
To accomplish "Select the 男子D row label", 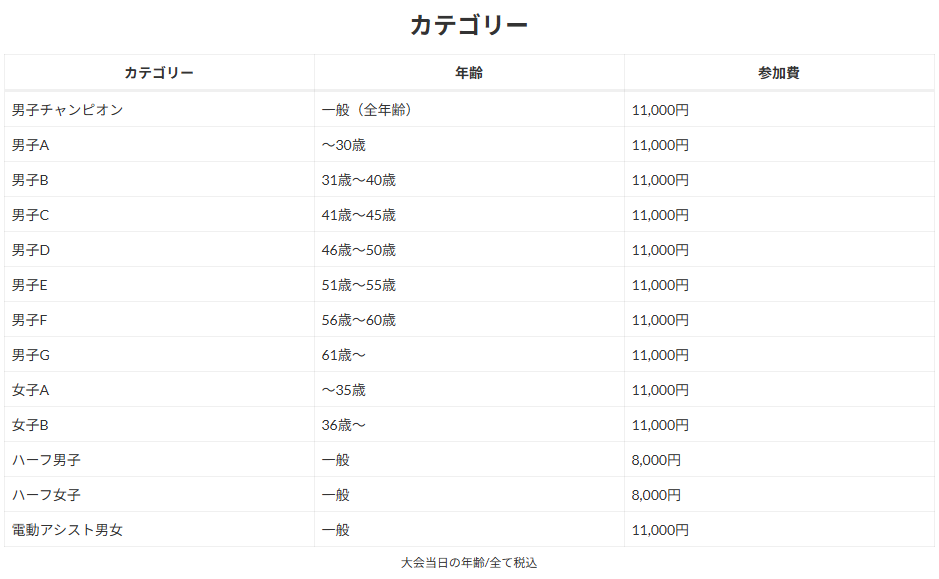I will pyautogui.click(x=30, y=250).
